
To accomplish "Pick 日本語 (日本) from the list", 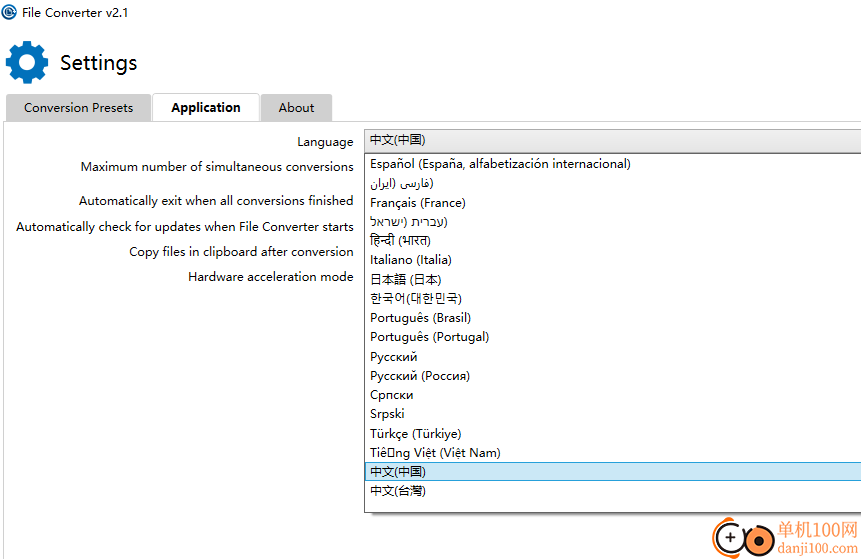I will point(613,280).
